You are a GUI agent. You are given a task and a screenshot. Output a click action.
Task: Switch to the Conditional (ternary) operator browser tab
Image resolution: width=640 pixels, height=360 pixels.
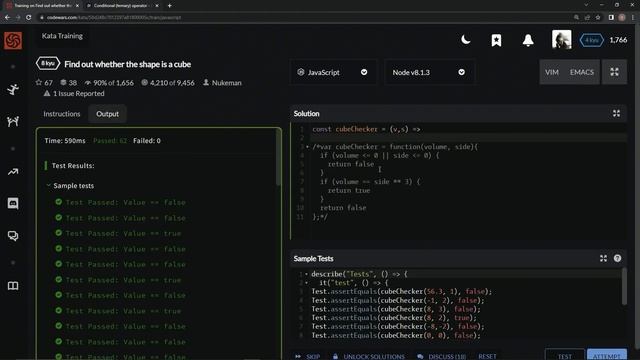pyautogui.click(x=121, y=6)
